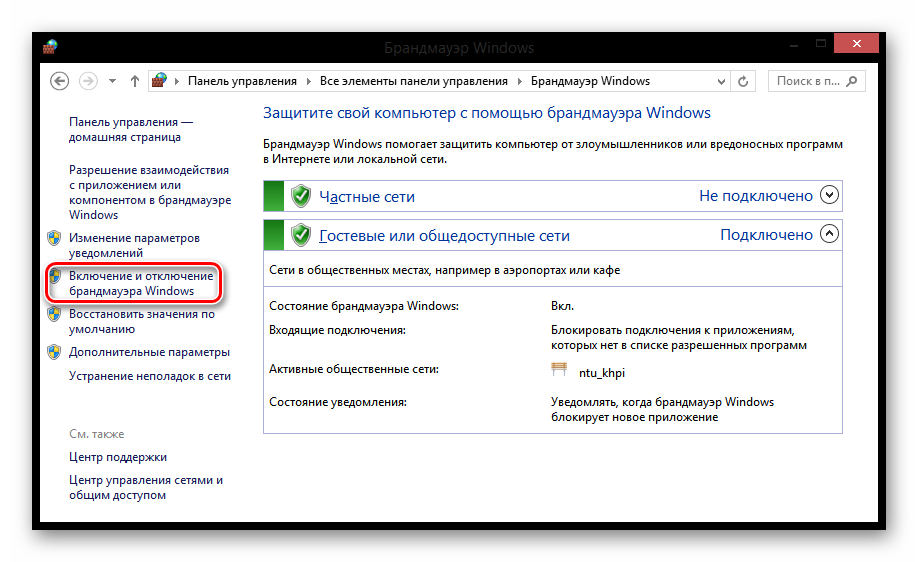The height and width of the screenshot is (562, 918).
Task: Click the Активные общественные сети label
Action: point(354,369)
